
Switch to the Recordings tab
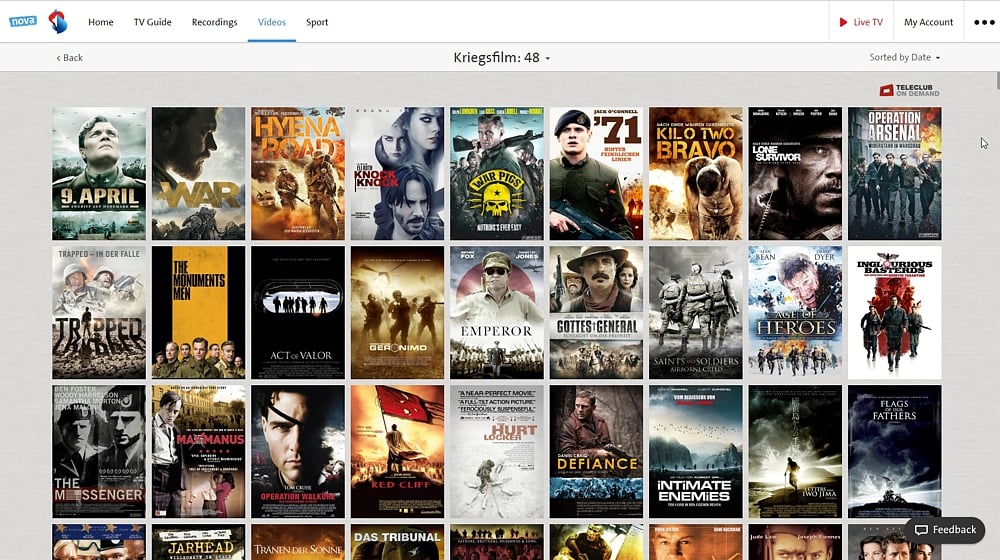tap(214, 22)
